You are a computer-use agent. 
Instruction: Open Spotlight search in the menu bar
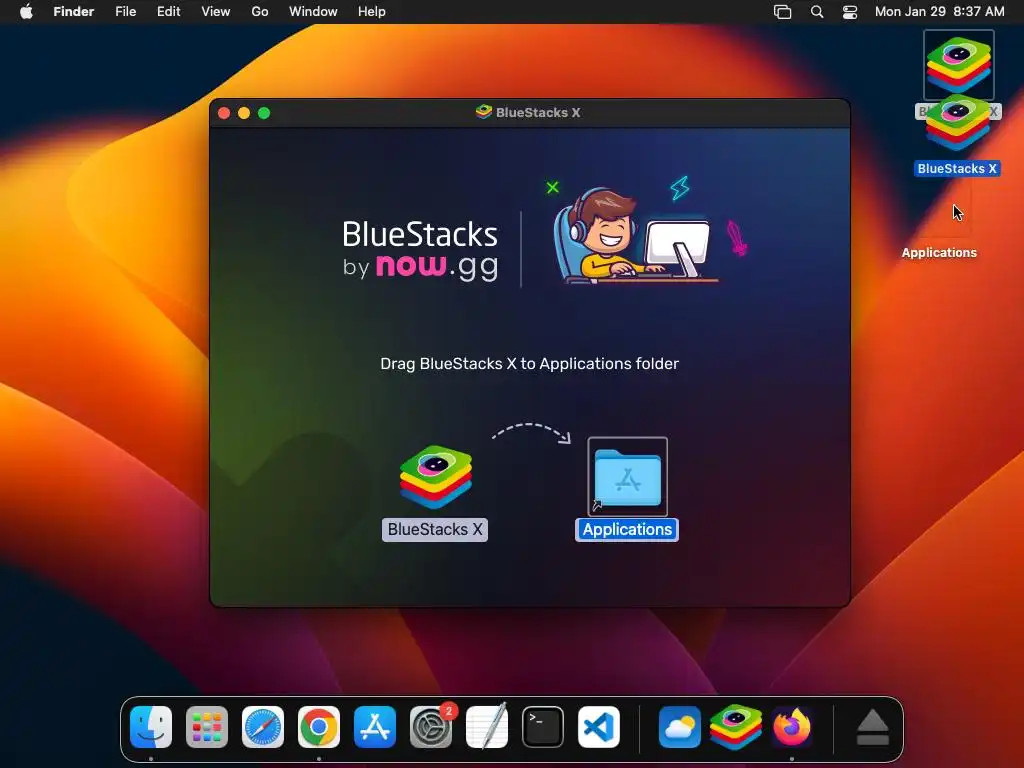tap(817, 11)
